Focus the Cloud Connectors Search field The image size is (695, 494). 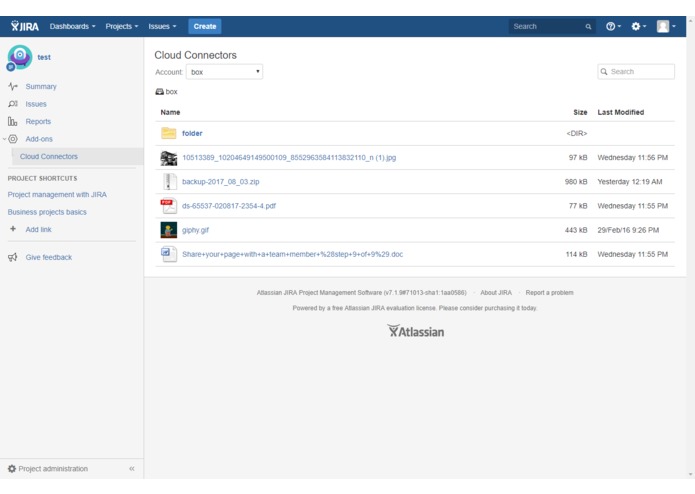636,72
